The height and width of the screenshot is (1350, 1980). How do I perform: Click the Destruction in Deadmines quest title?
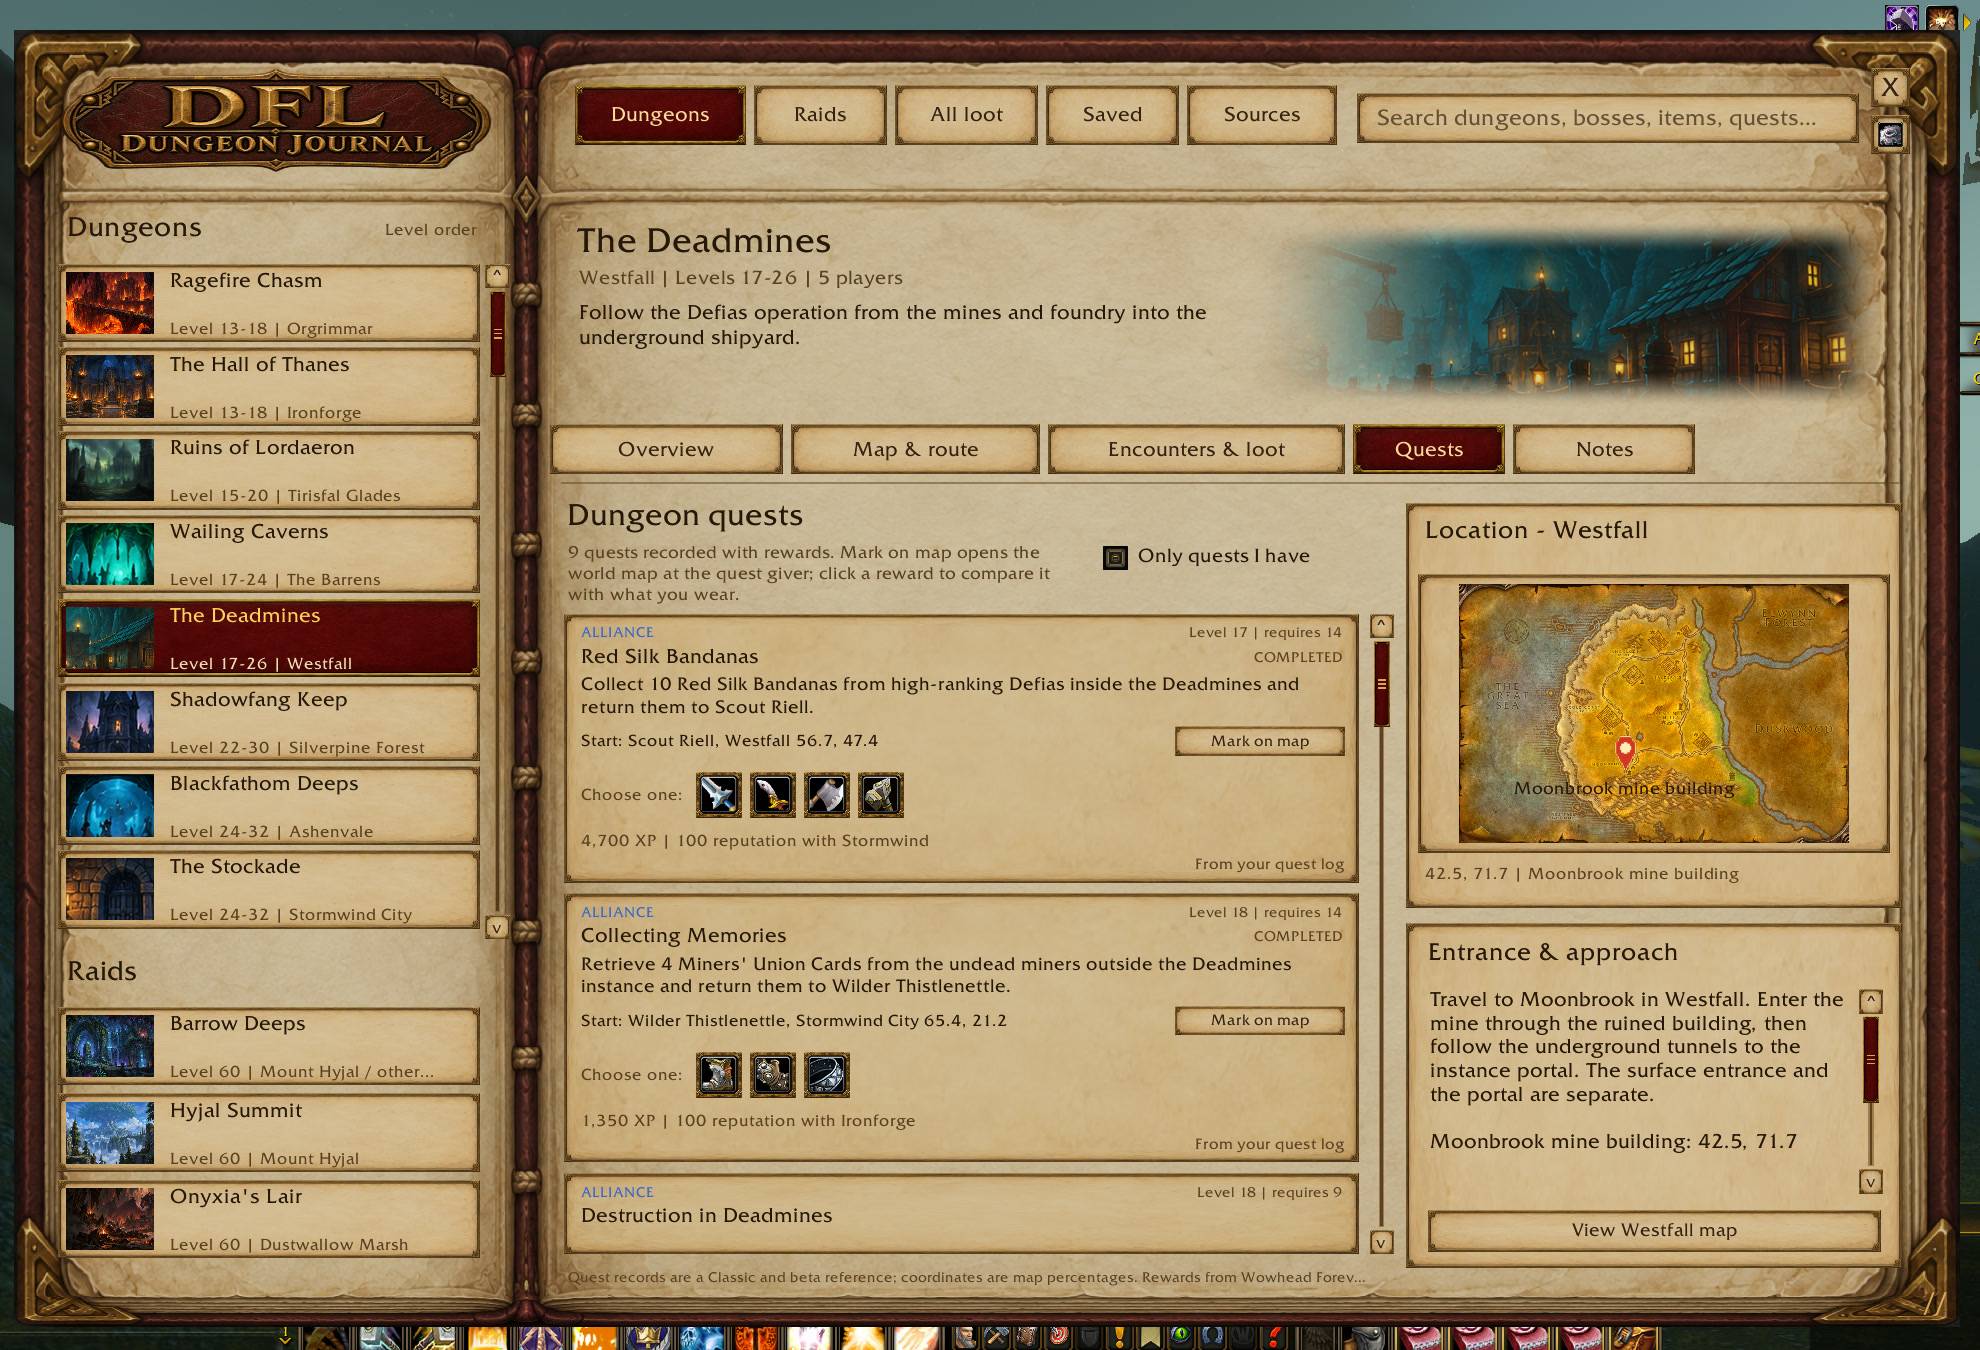coord(706,1215)
